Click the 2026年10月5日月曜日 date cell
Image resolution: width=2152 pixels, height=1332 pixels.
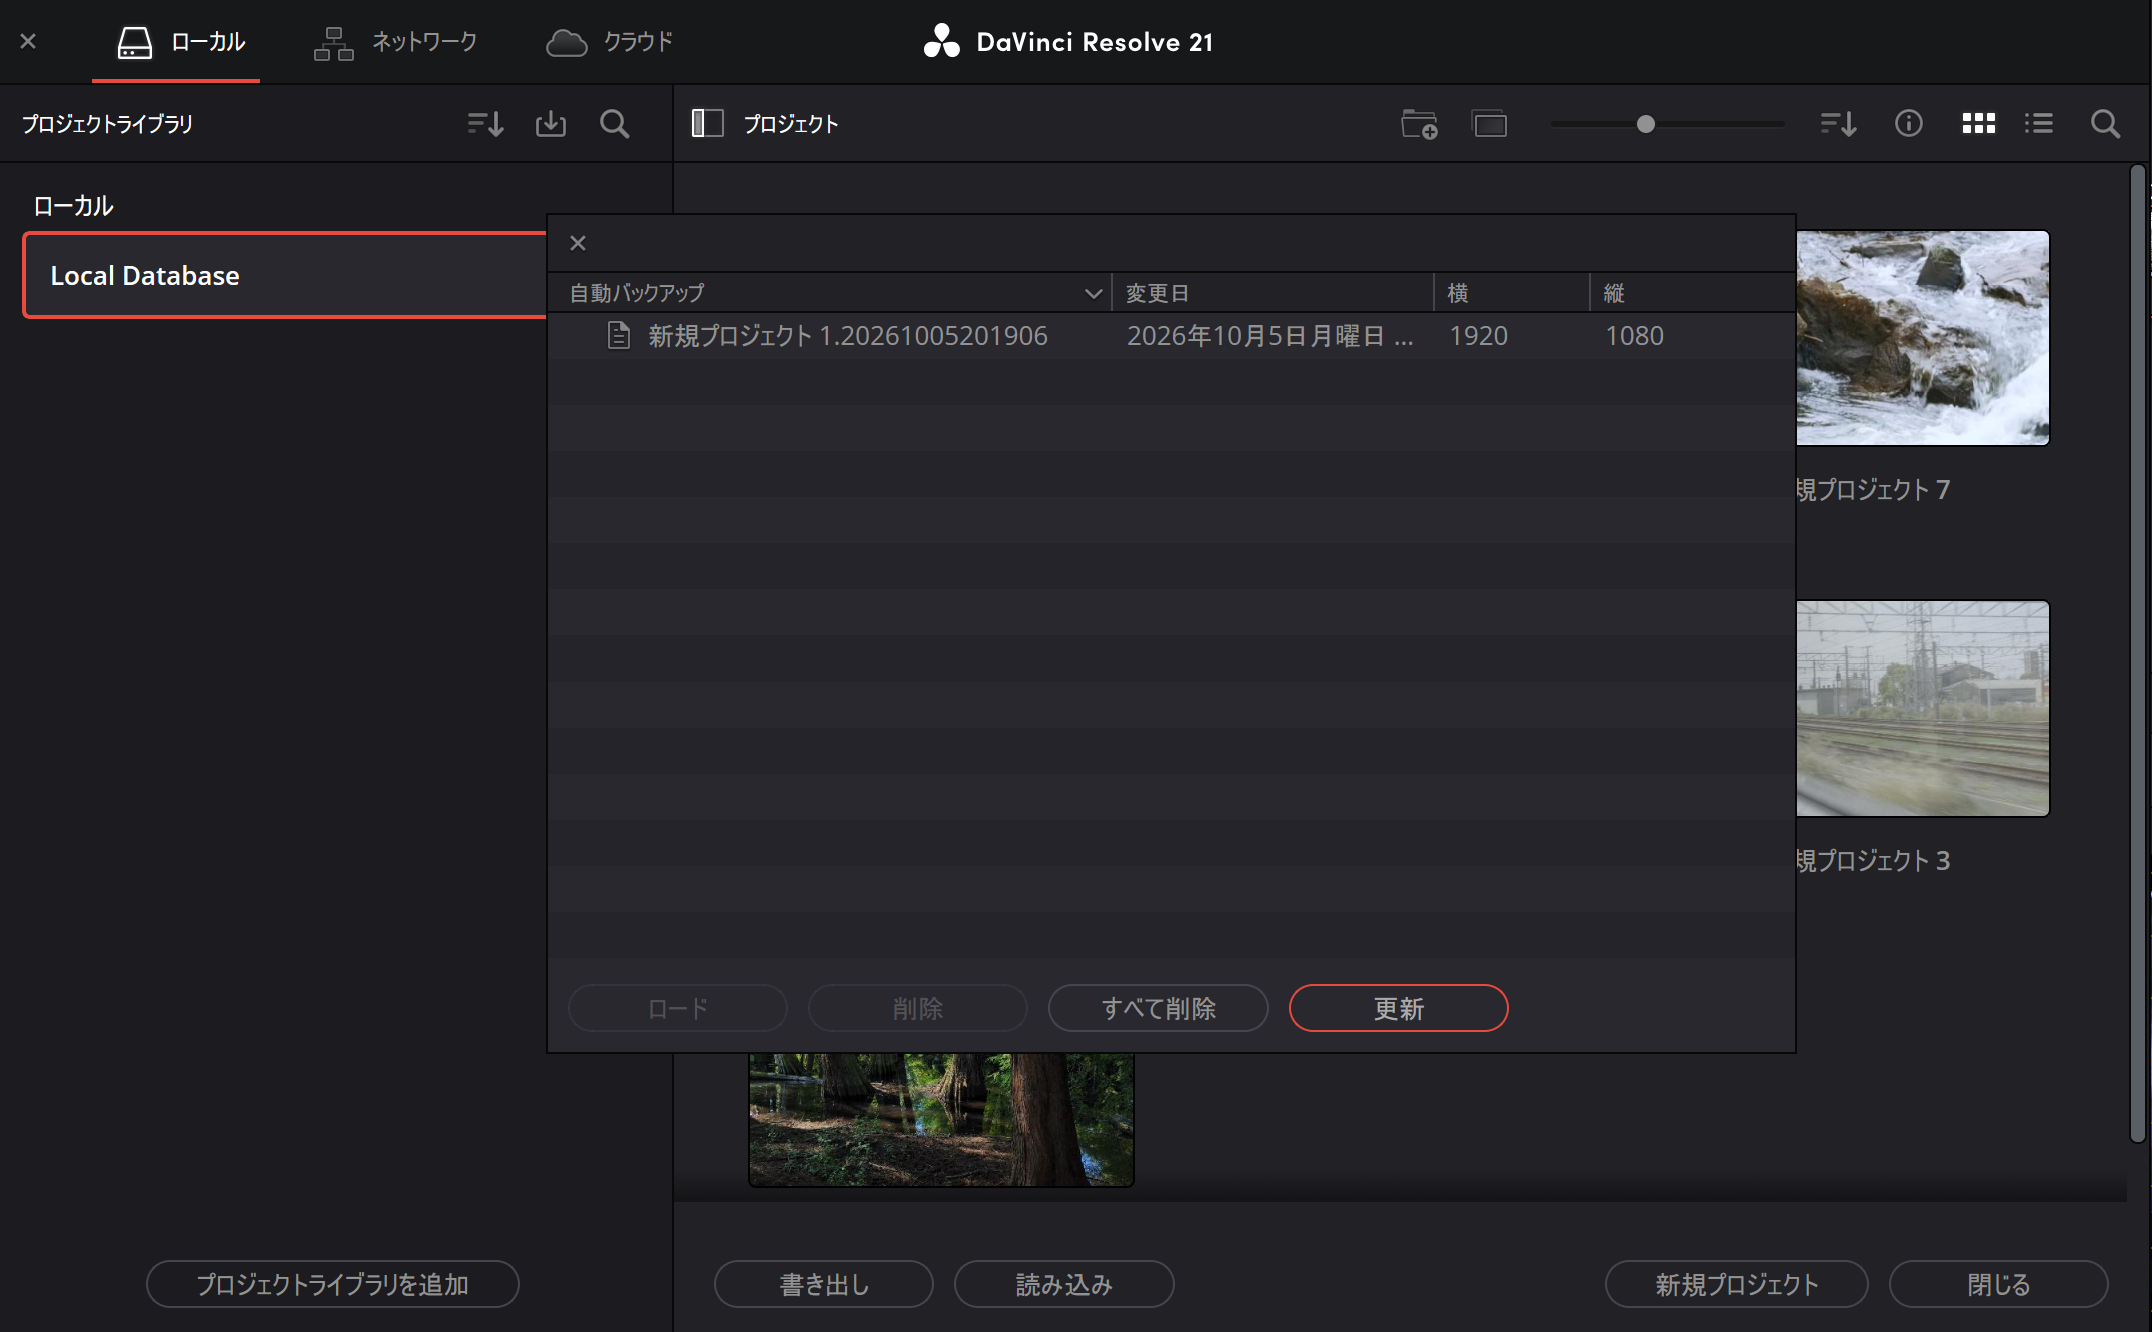(1270, 336)
